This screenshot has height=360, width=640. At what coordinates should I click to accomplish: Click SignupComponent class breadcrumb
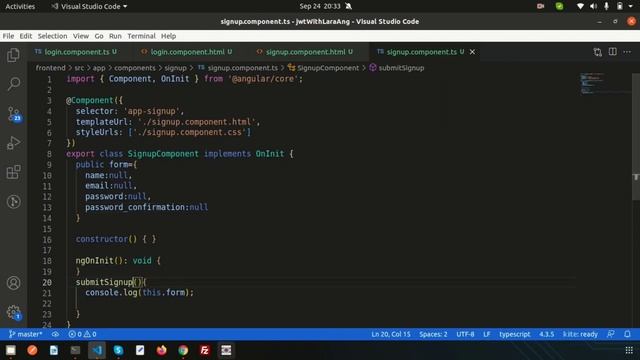click(323, 68)
